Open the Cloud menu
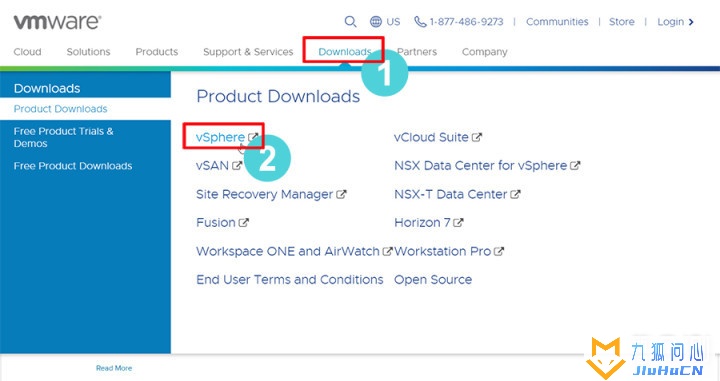This screenshot has height=381, width=720. [28, 52]
